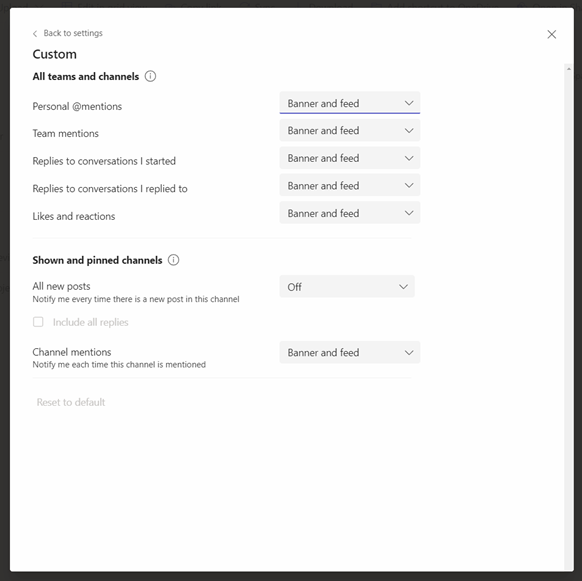Image resolution: width=582 pixels, height=581 pixels.
Task: Click 'Notify me every time there is a new post' text
Action: point(136,299)
